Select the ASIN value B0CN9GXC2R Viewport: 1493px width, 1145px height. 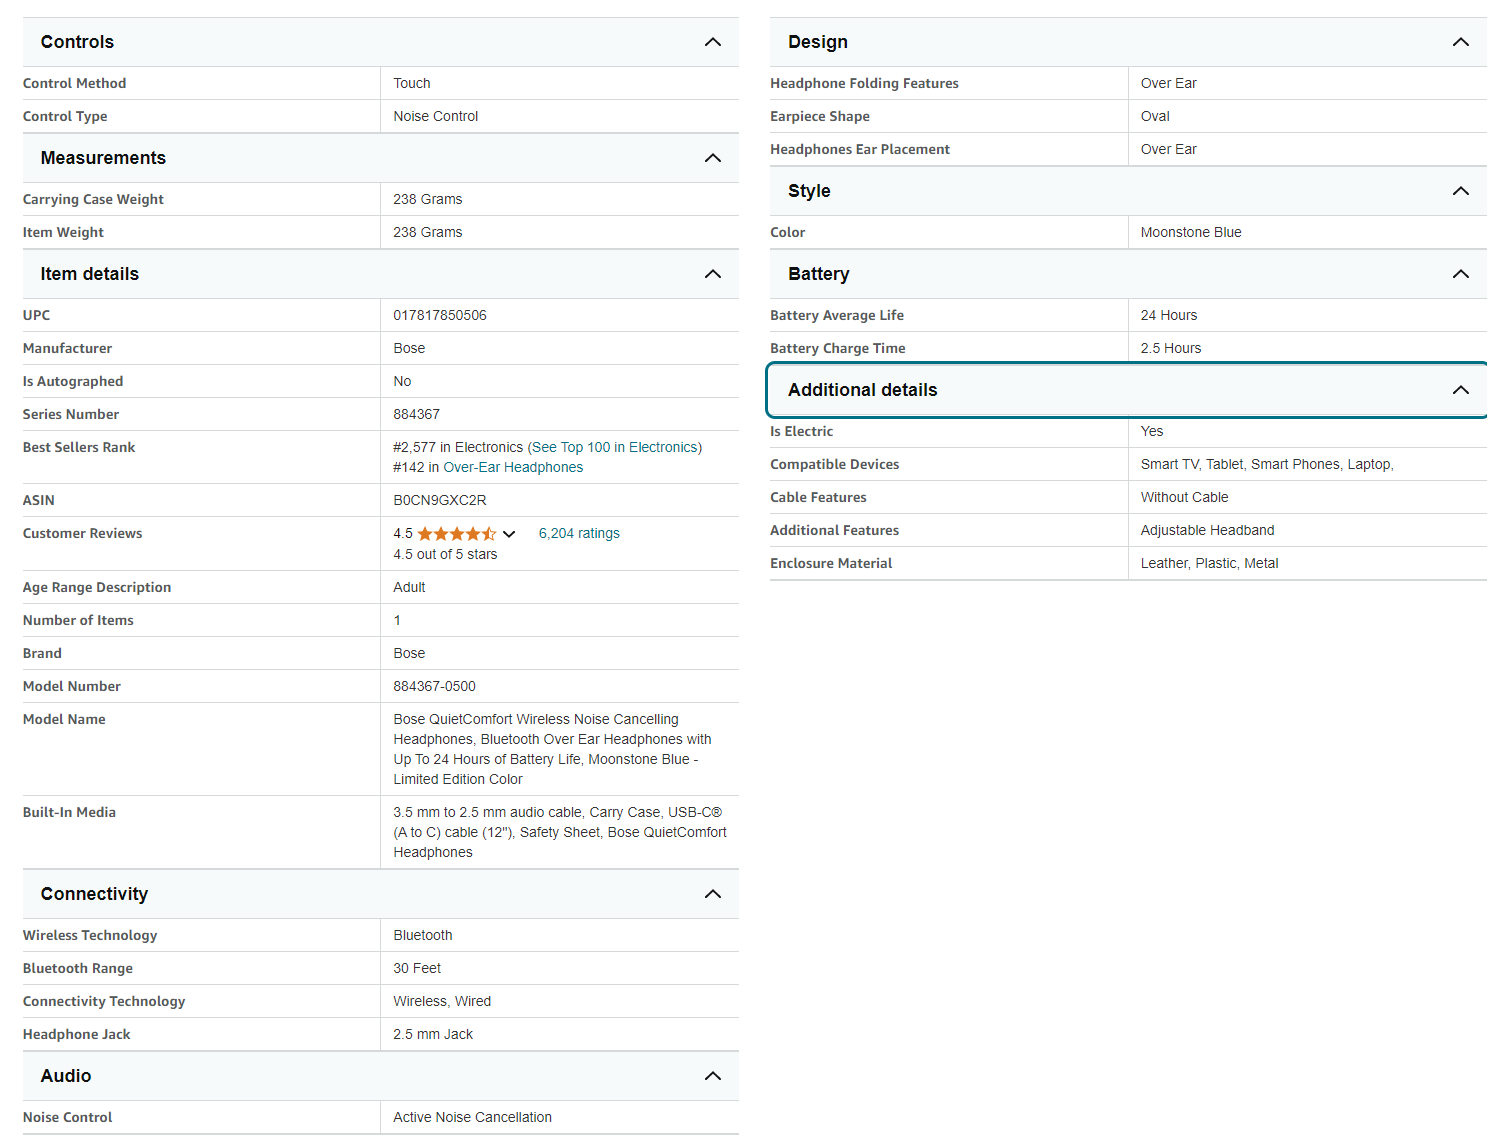tap(440, 500)
